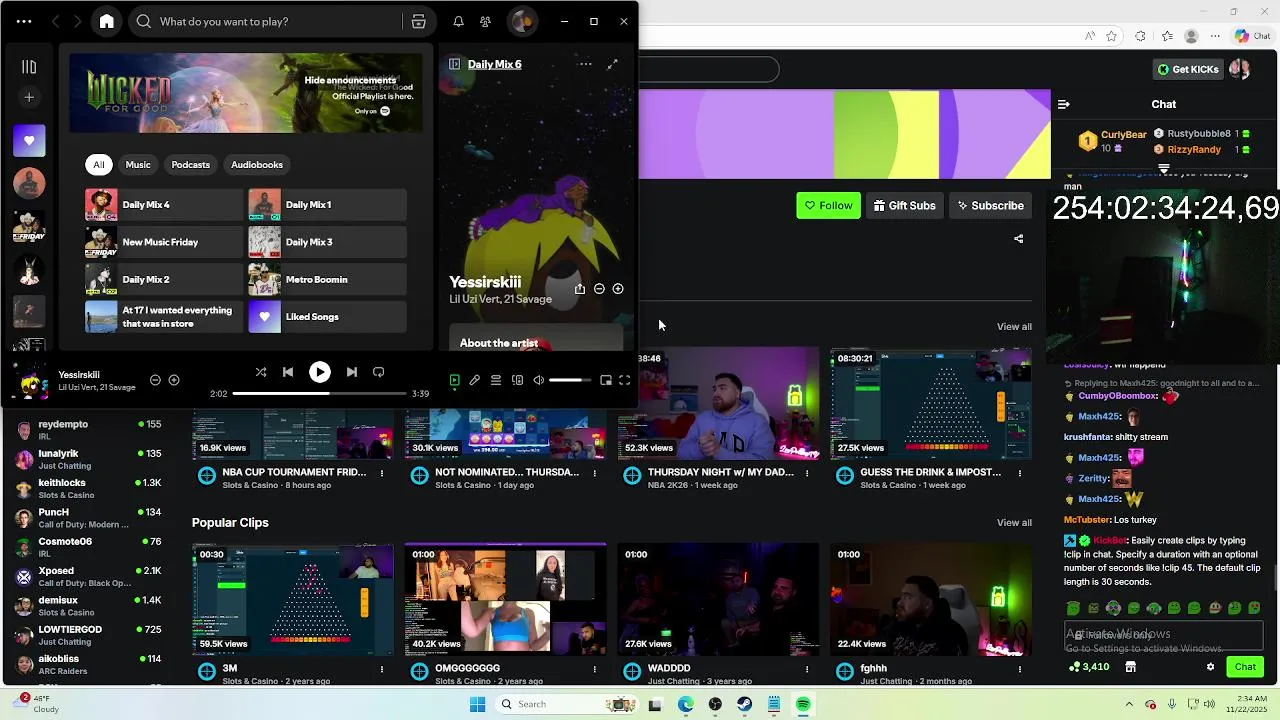Open the Spotify three-dot app menu
Screen dimensions: 1280x720
click(24, 21)
